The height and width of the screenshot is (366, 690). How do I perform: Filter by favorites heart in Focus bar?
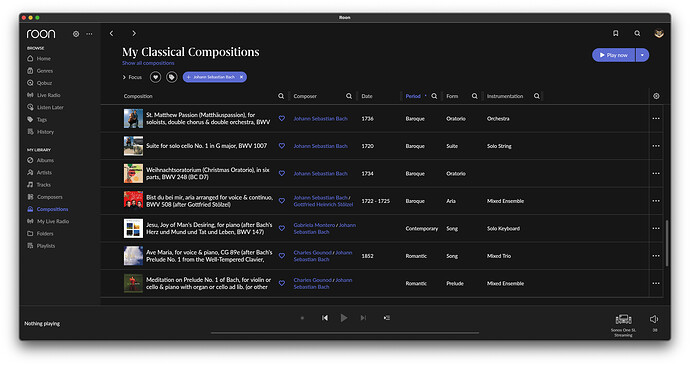click(x=155, y=77)
